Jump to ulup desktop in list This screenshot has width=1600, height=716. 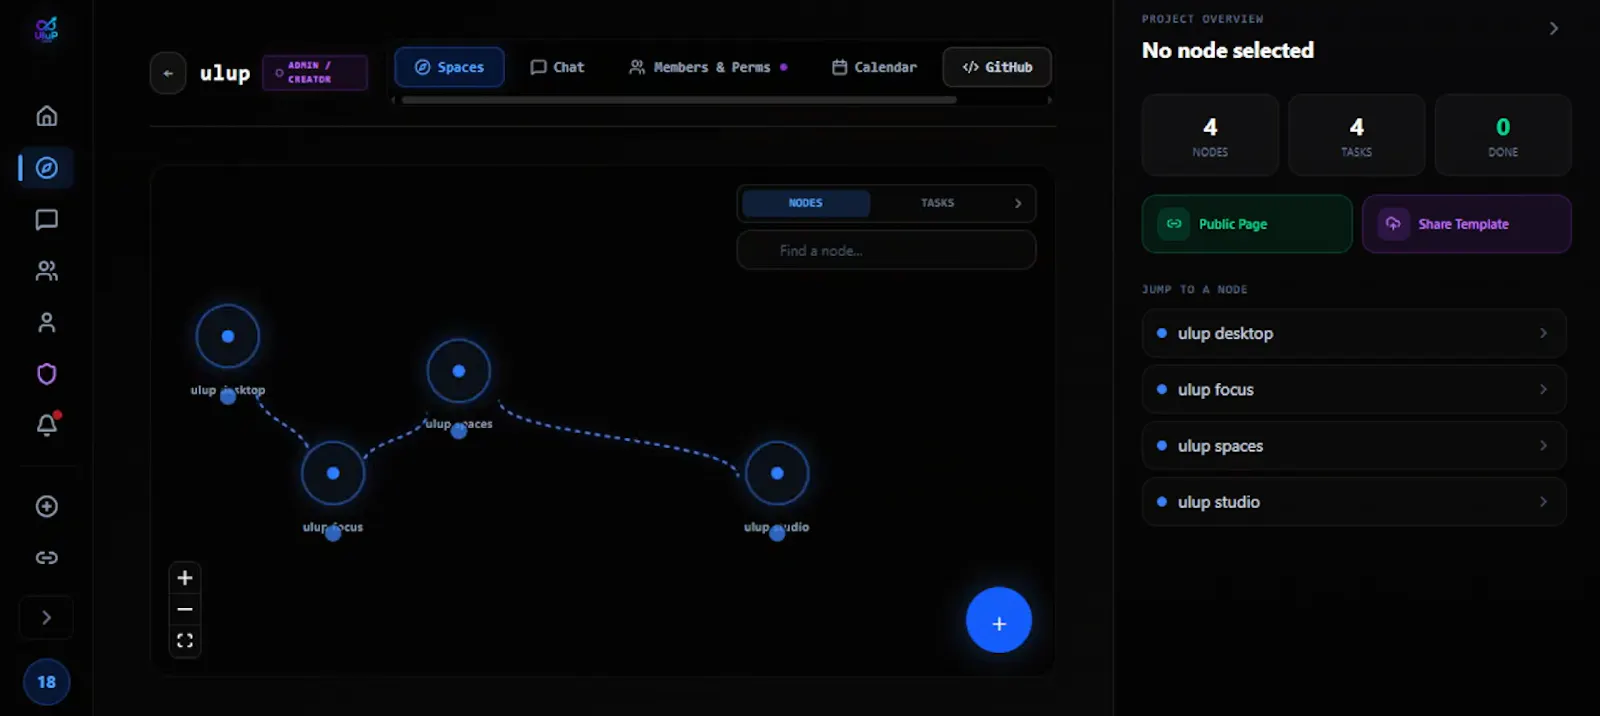point(1354,333)
